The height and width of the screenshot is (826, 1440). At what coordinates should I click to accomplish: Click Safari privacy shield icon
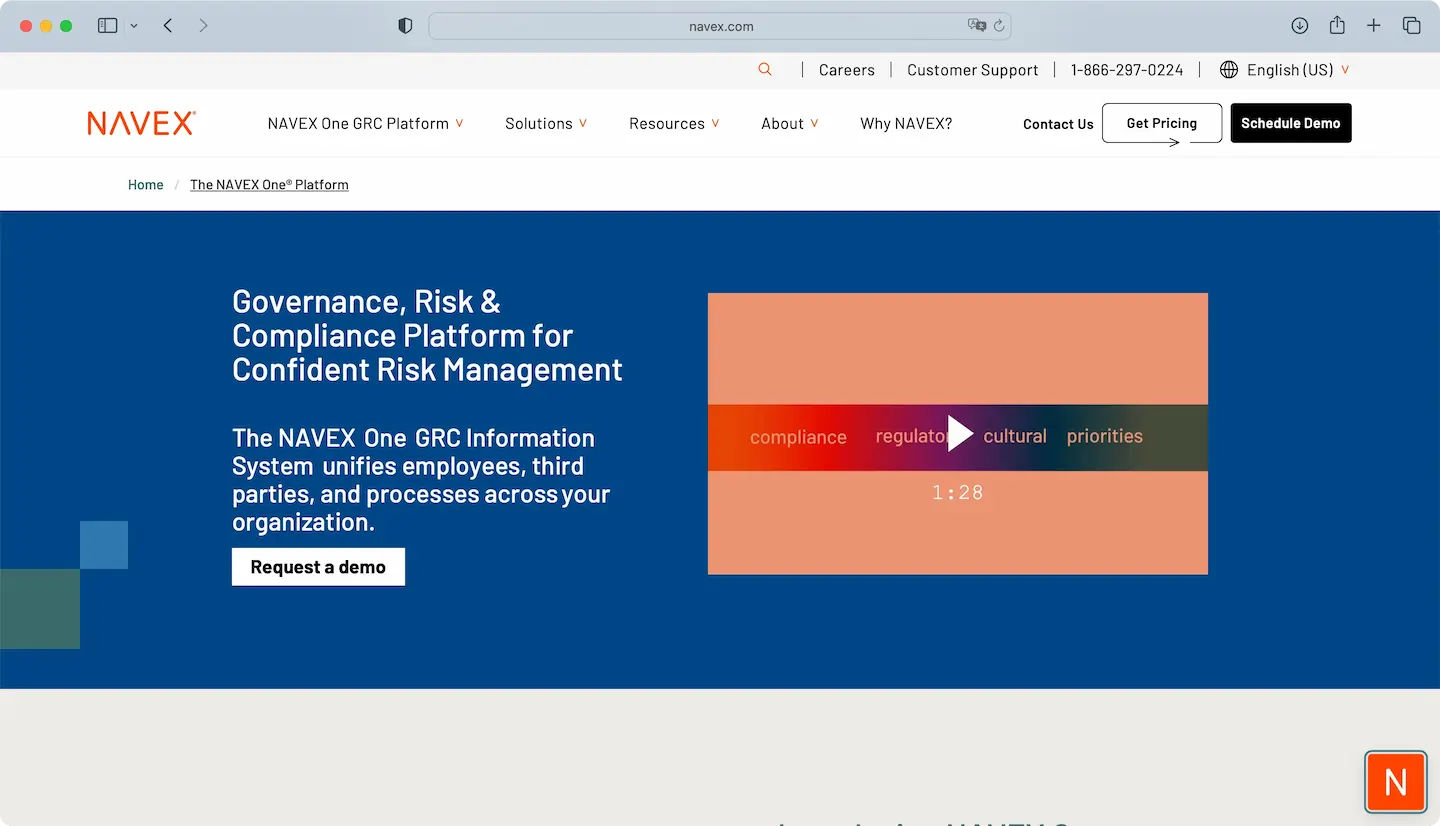pyautogui.click(x=405, y=26)
